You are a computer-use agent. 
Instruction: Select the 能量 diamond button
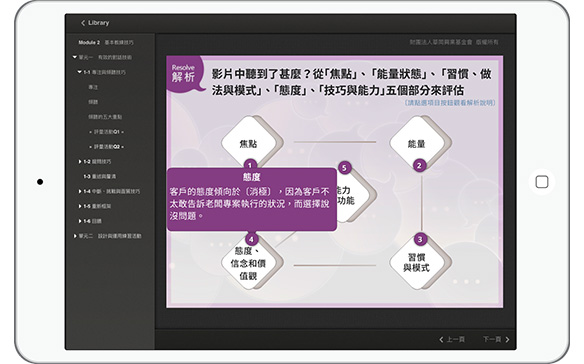tap(417, 143)
